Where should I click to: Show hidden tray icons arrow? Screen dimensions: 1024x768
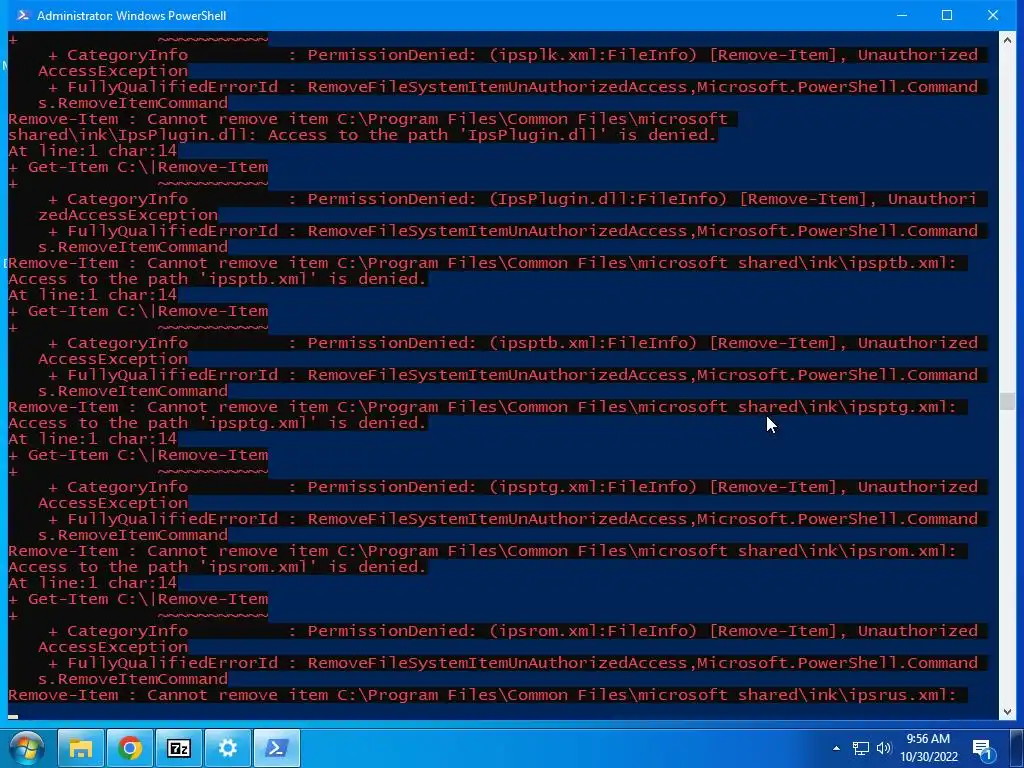[836, 748]
